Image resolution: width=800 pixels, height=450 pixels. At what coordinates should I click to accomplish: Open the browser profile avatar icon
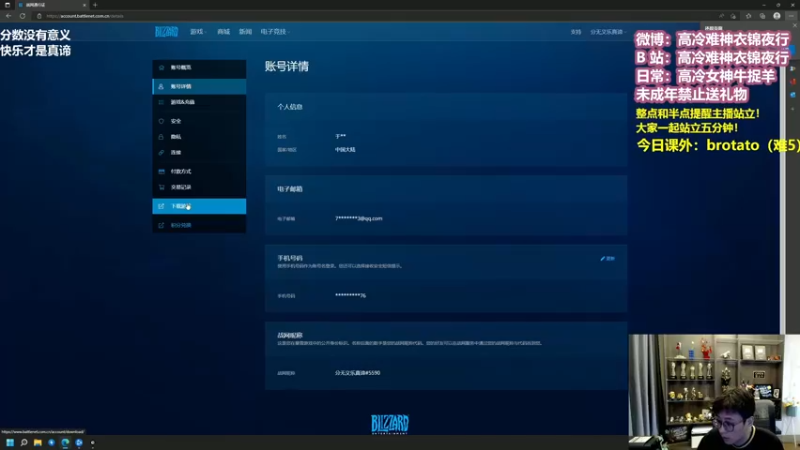pos(777,16)
